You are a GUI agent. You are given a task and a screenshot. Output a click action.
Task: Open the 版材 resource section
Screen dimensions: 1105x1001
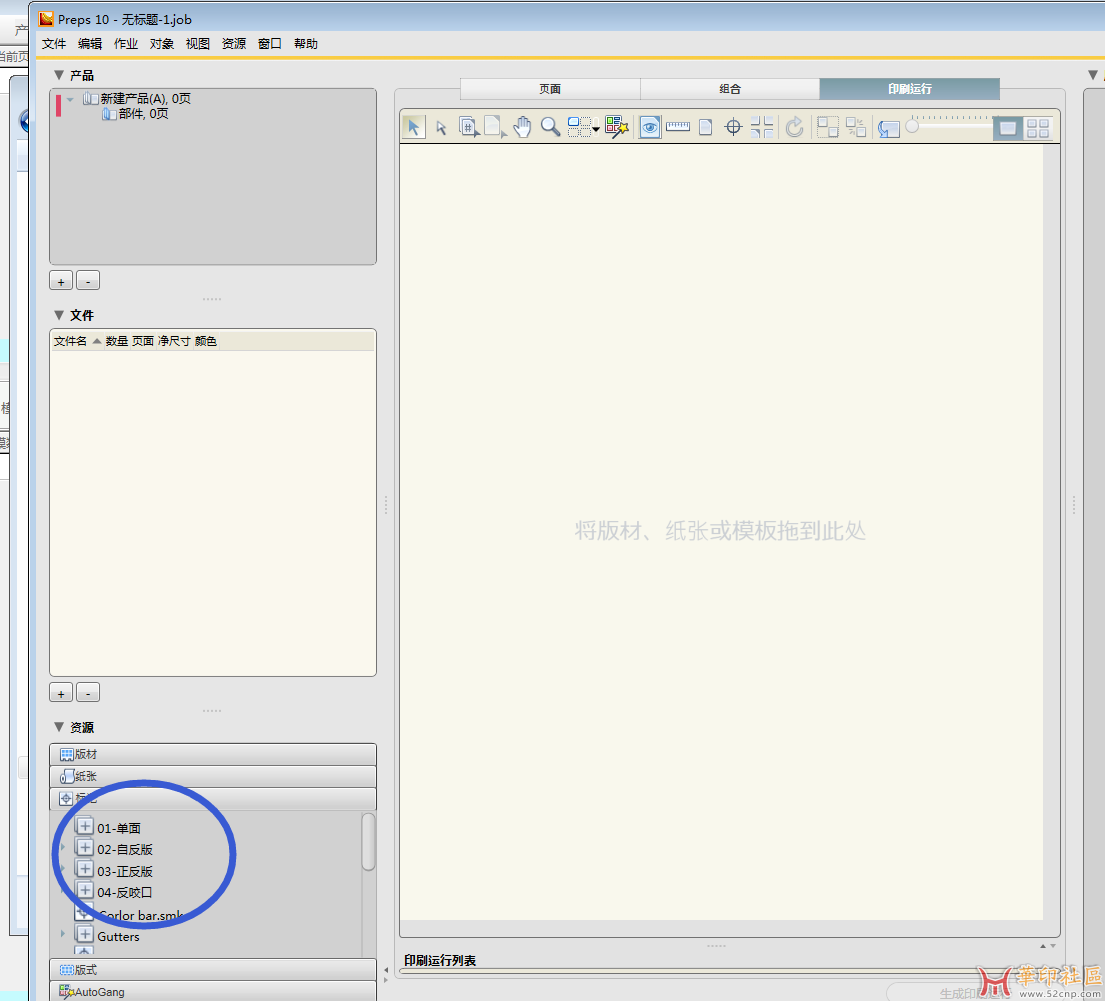(213, 754)
